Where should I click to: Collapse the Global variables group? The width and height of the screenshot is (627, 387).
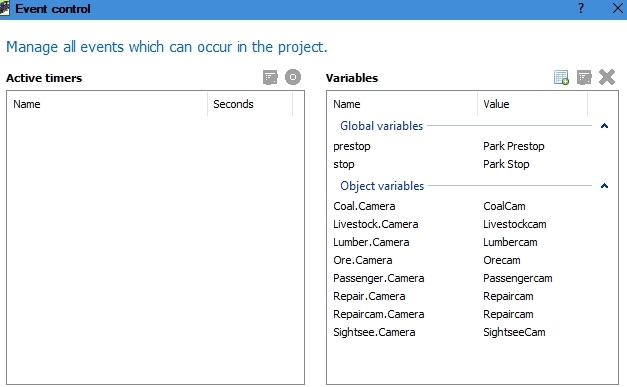tap(605, 126)
